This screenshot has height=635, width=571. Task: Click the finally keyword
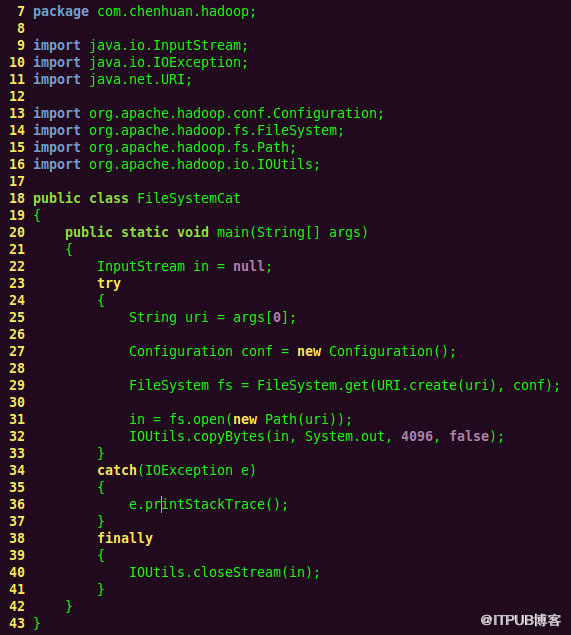[125, 539]
